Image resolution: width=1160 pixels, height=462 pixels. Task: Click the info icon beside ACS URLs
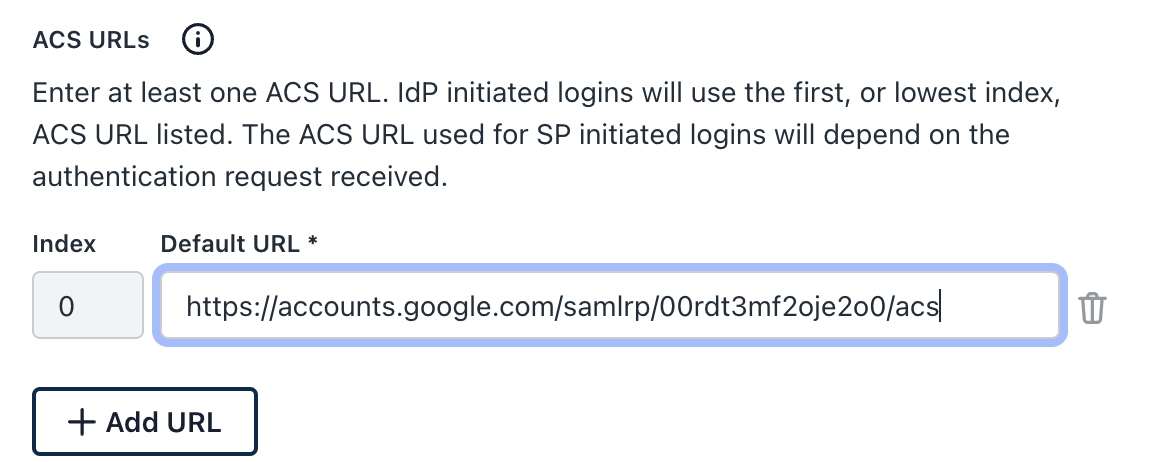[x=198, y=40]
